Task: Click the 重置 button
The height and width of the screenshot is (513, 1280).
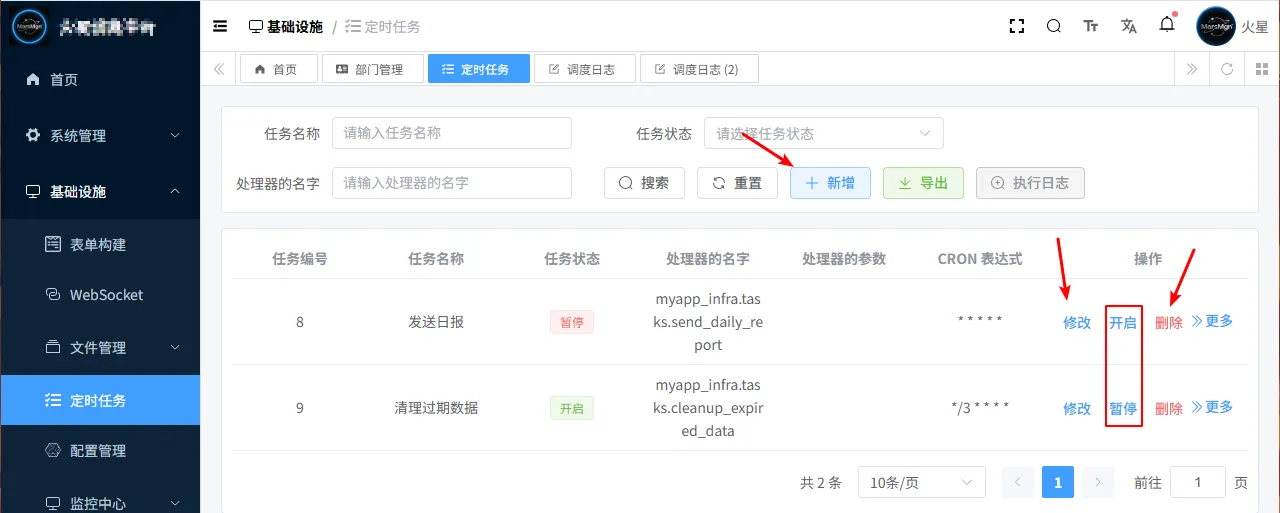Action: point(737,183)
